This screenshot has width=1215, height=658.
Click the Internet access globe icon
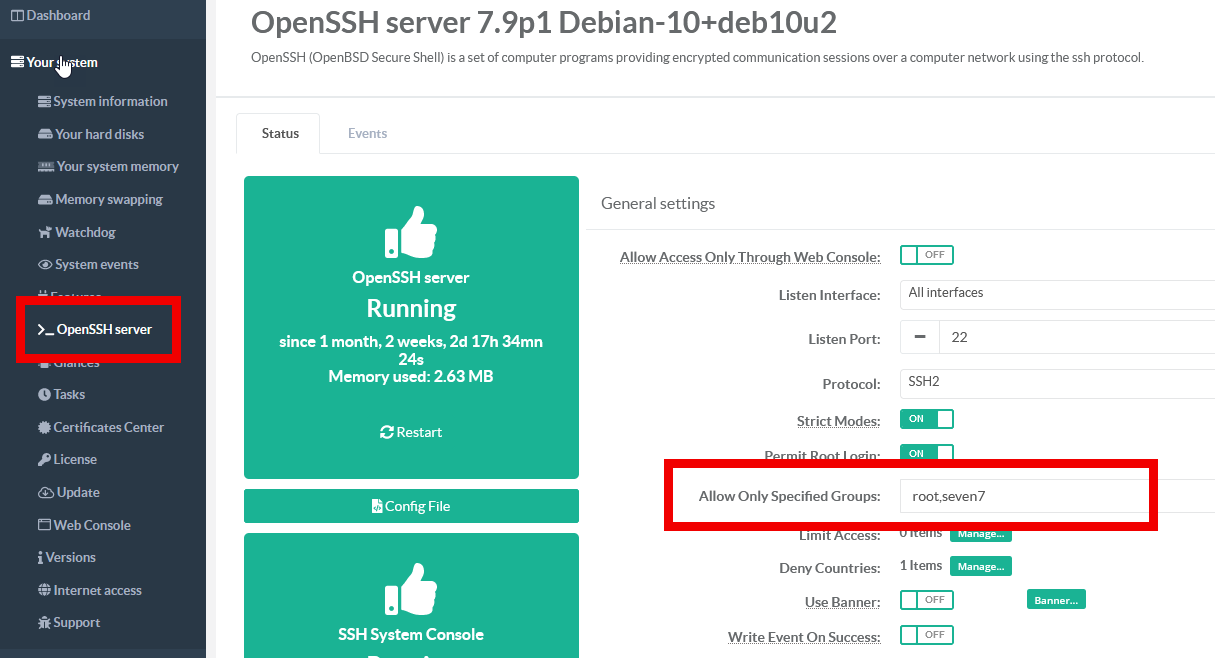(44, 591)
